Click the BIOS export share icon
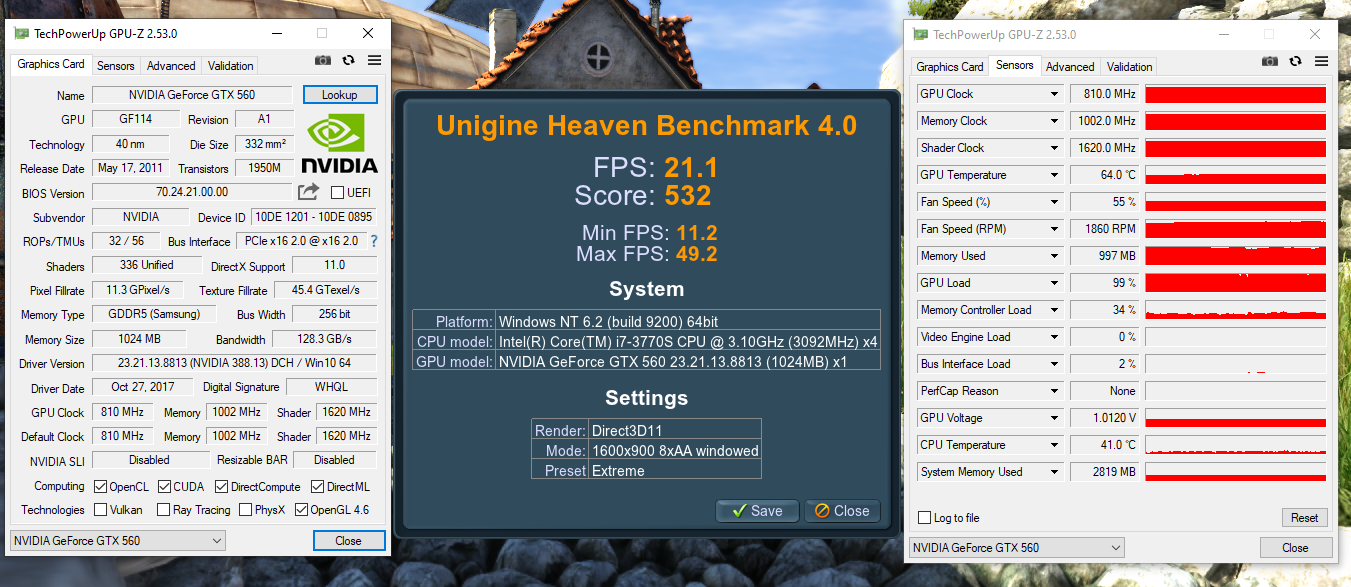 (x=308, y=192)
